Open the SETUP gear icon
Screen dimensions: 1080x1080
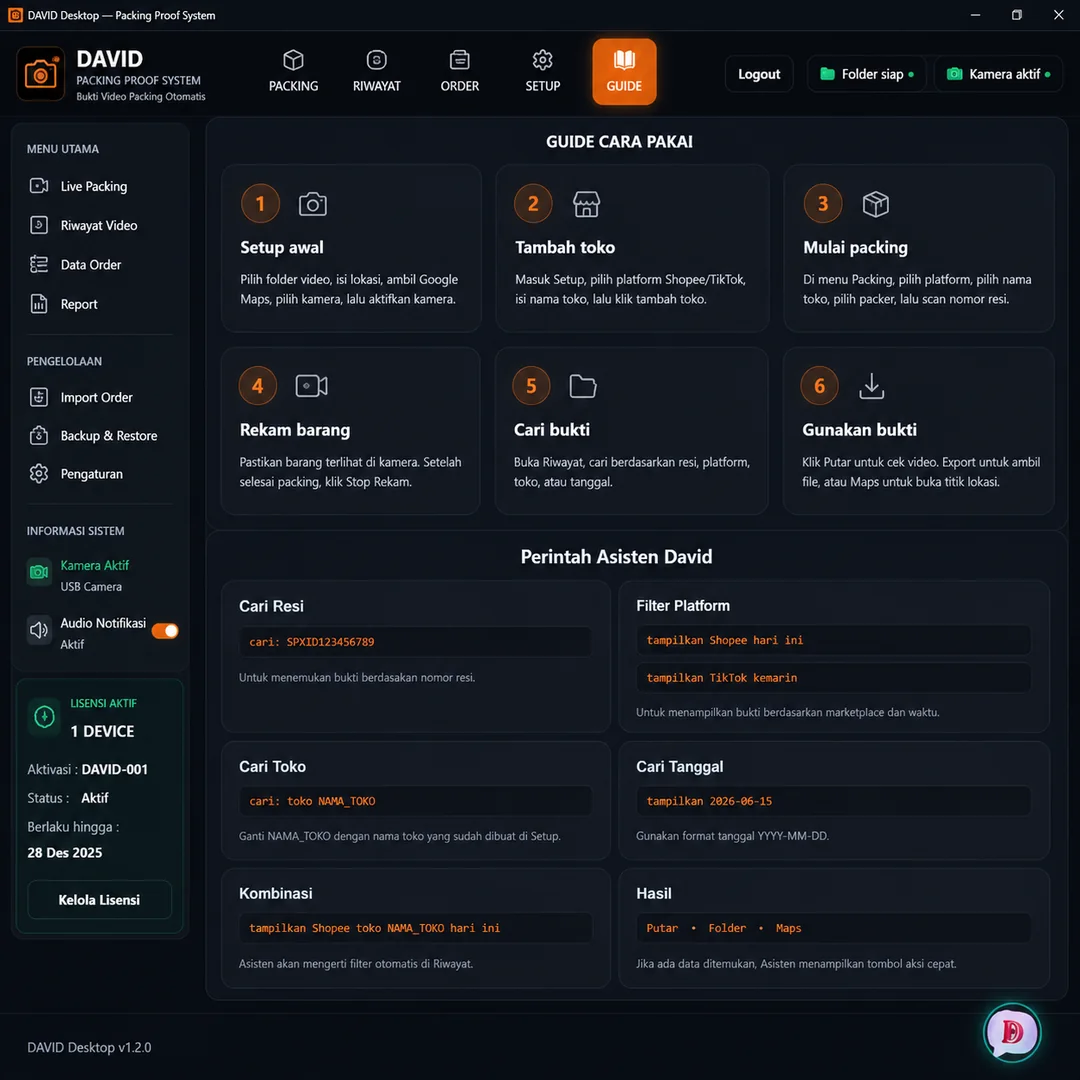tap(542, 61)
